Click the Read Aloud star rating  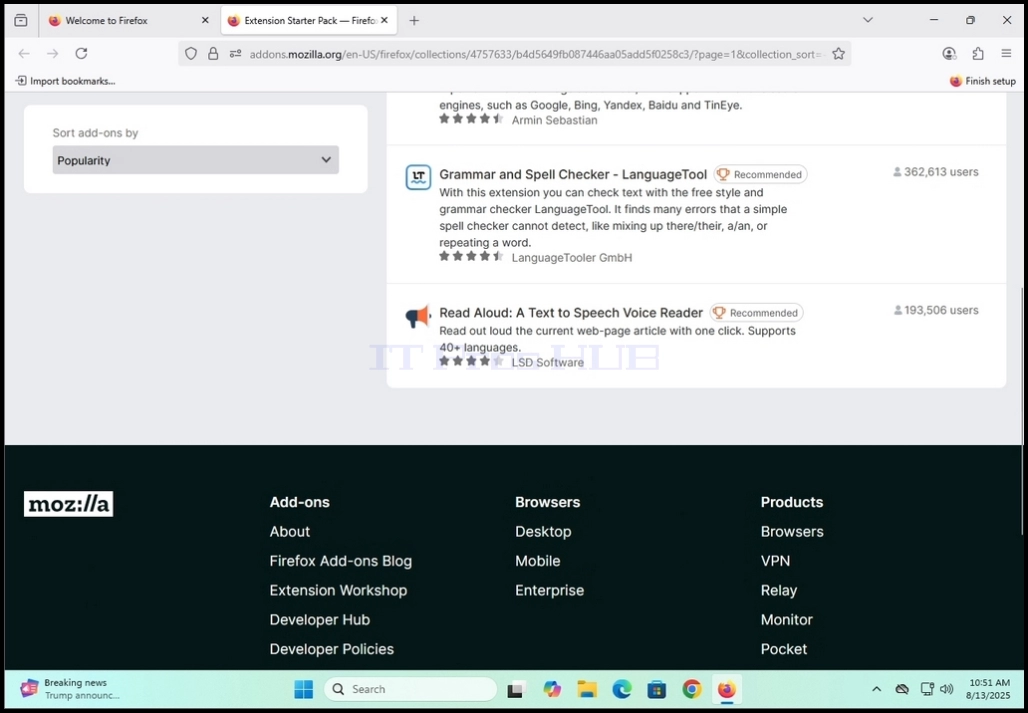(x=471, y=361)
